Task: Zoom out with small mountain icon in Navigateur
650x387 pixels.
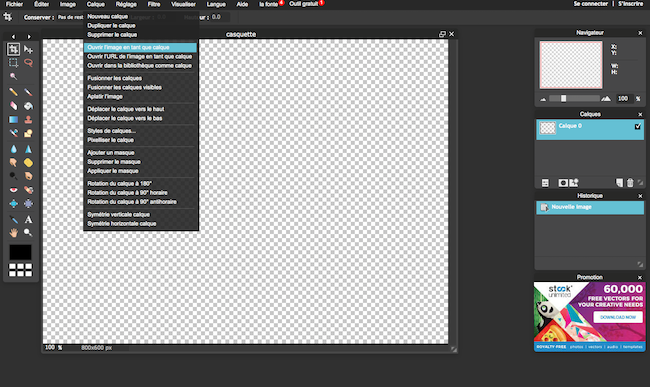Action: 543,99
